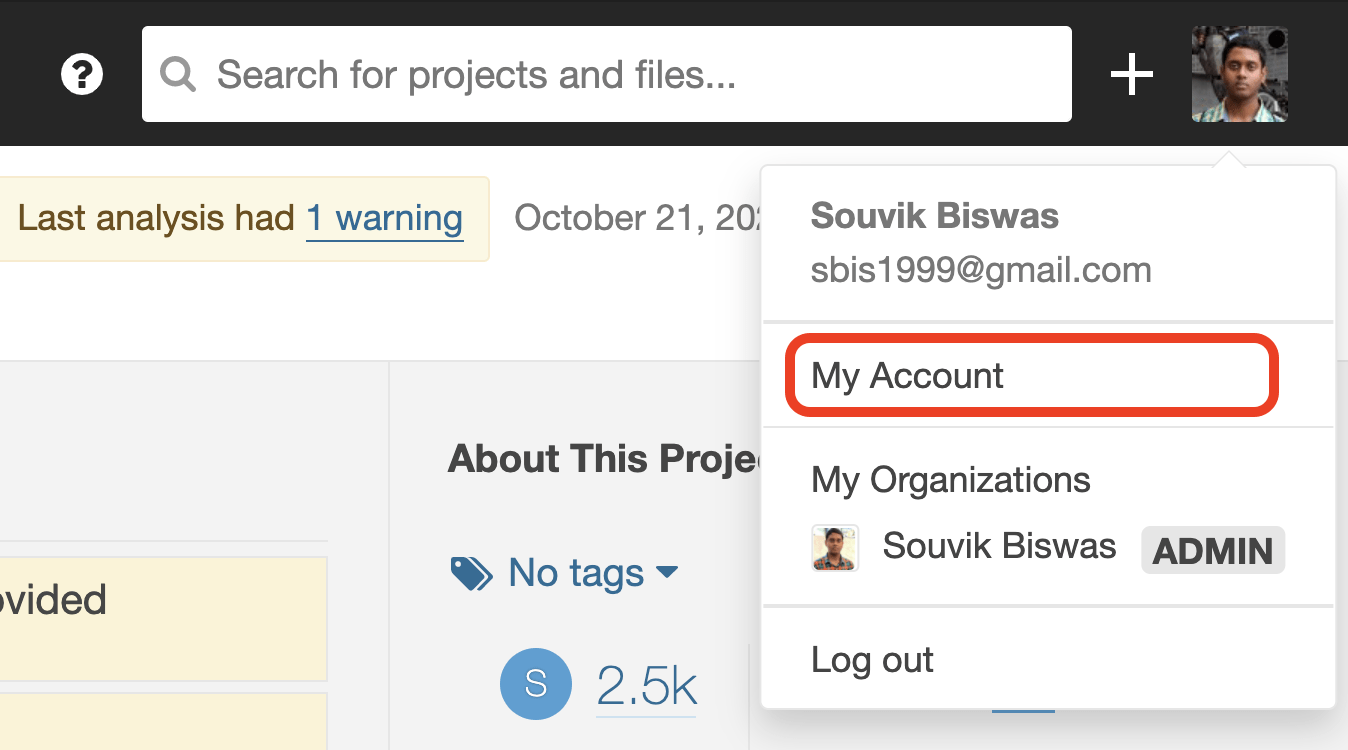
Task: Click the tag icon beside No tags
Action: point(469,572)
